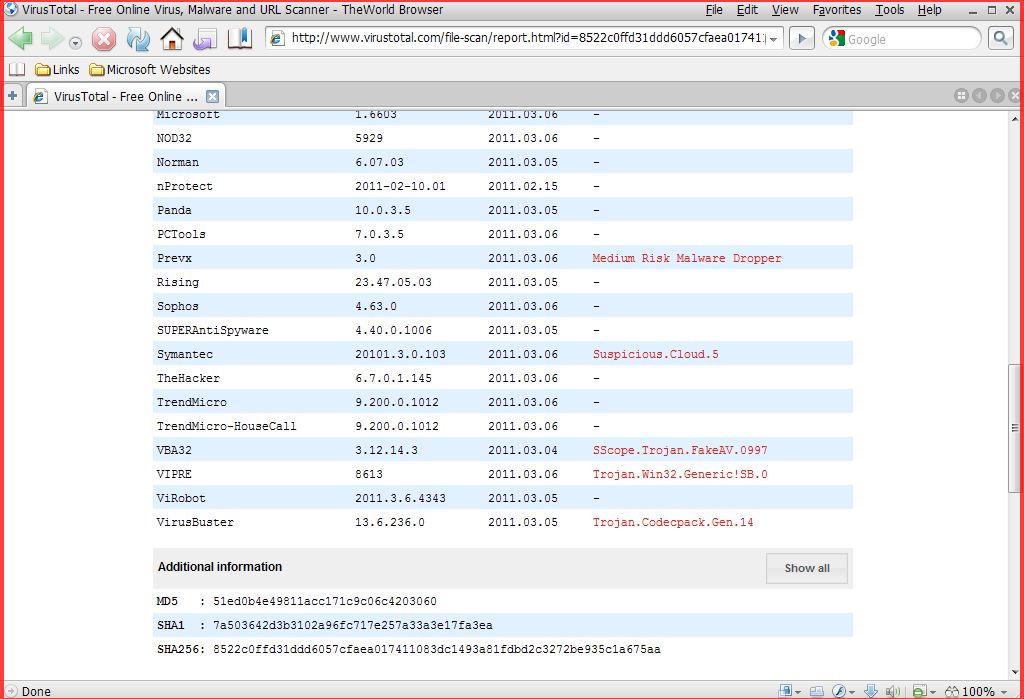Click the VirusBuster antivirus name
The width and height of the screenshot is (1024, 699).
[195, 522]
